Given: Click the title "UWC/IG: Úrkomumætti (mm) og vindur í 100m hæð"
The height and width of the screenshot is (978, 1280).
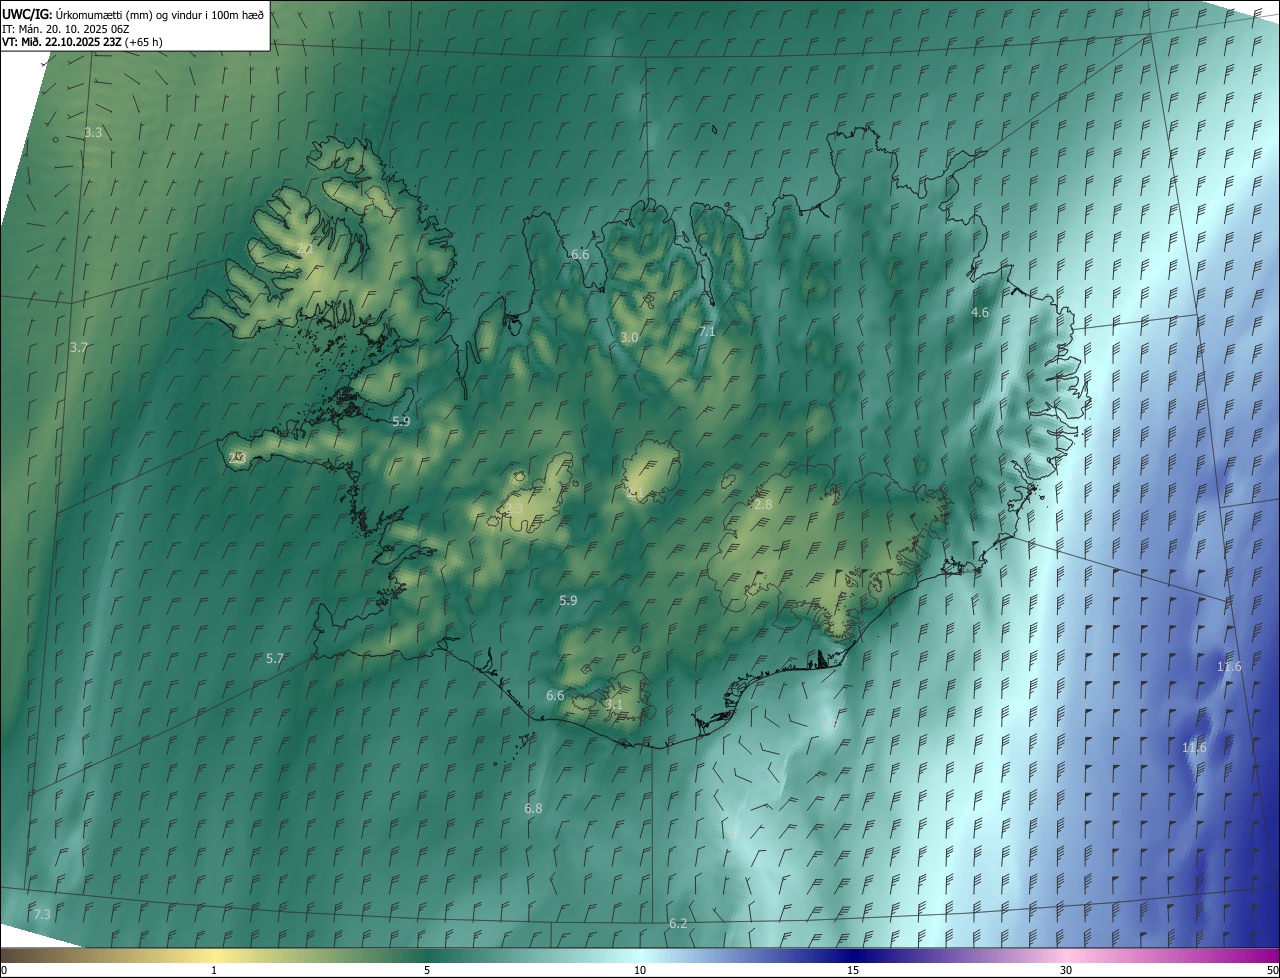Looking at the screenshot, I should click(x=132, y=13).
